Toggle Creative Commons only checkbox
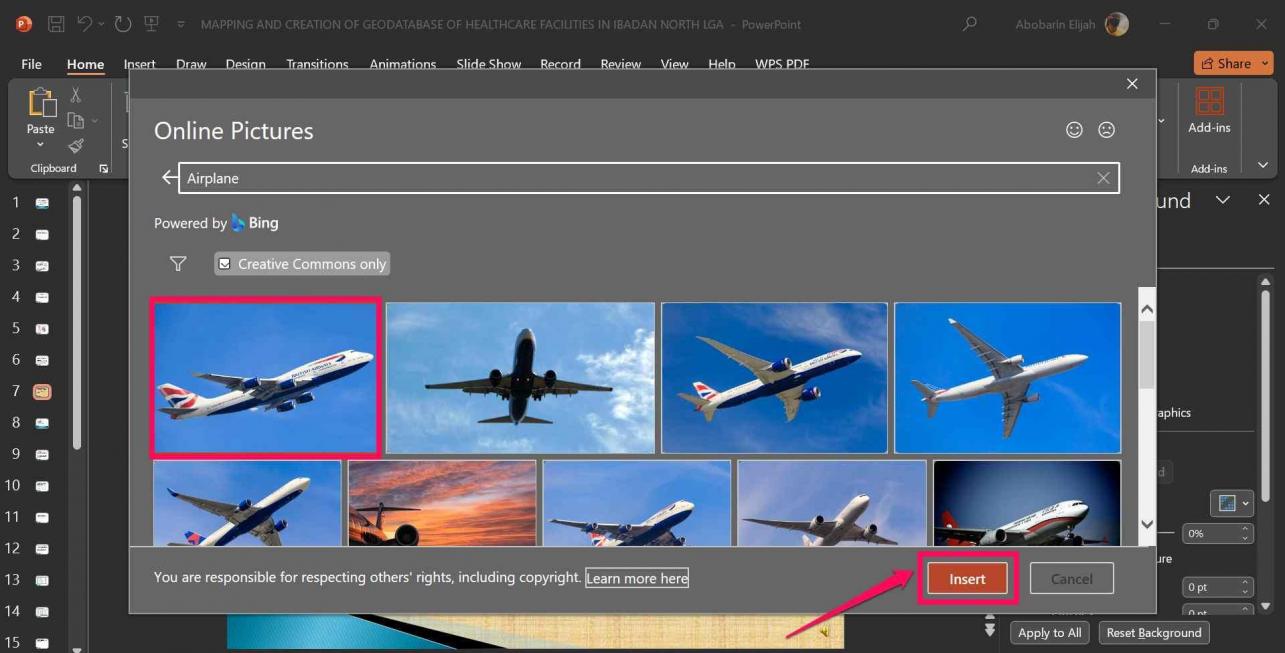The image size is (1285, 653). coord(225,264)
